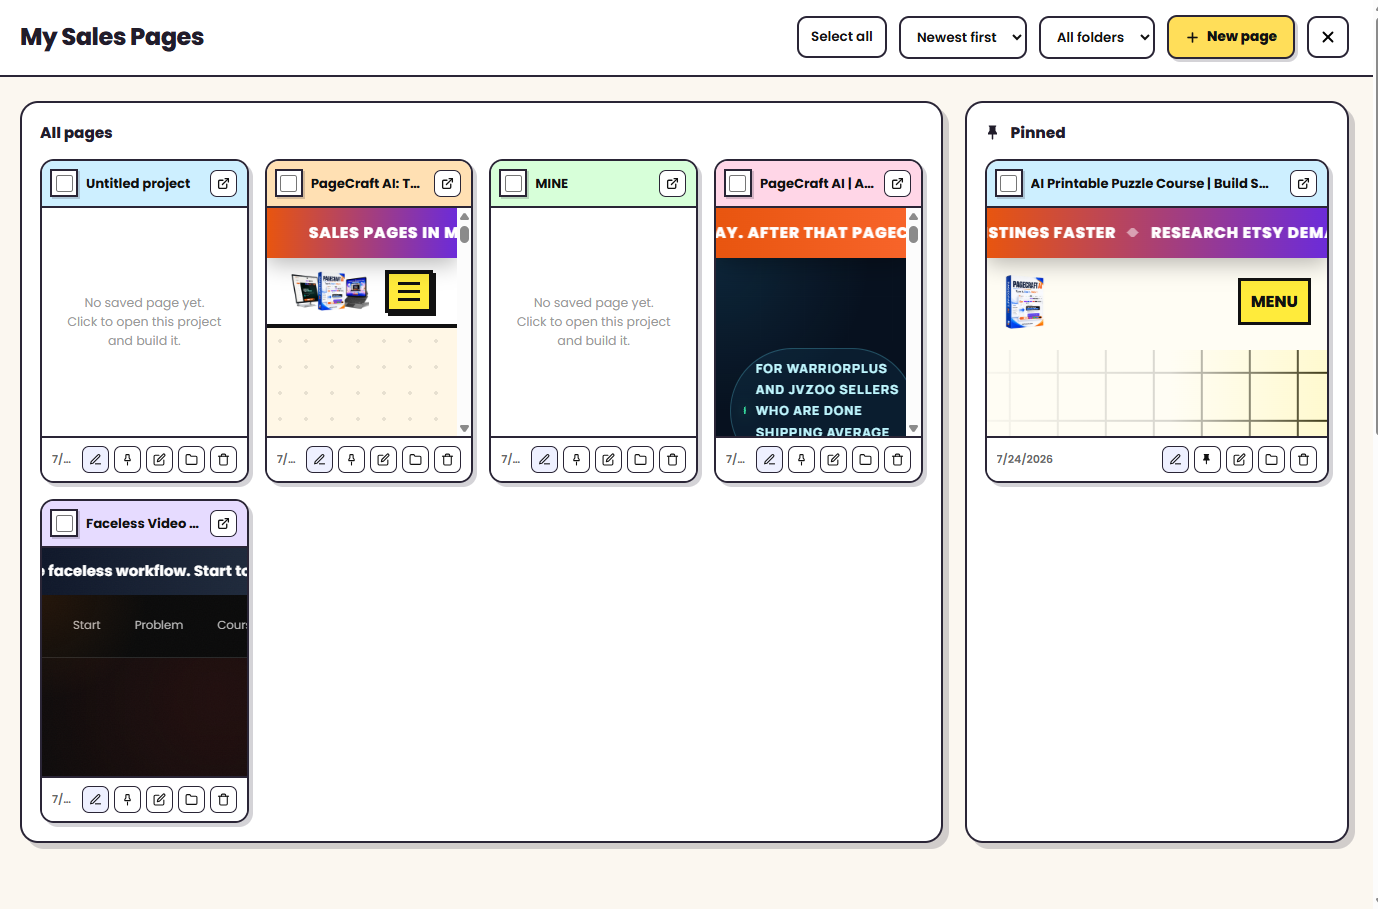
Task: Move AI Printable Puzzle Course to a folder
Action: [1271, 460]
